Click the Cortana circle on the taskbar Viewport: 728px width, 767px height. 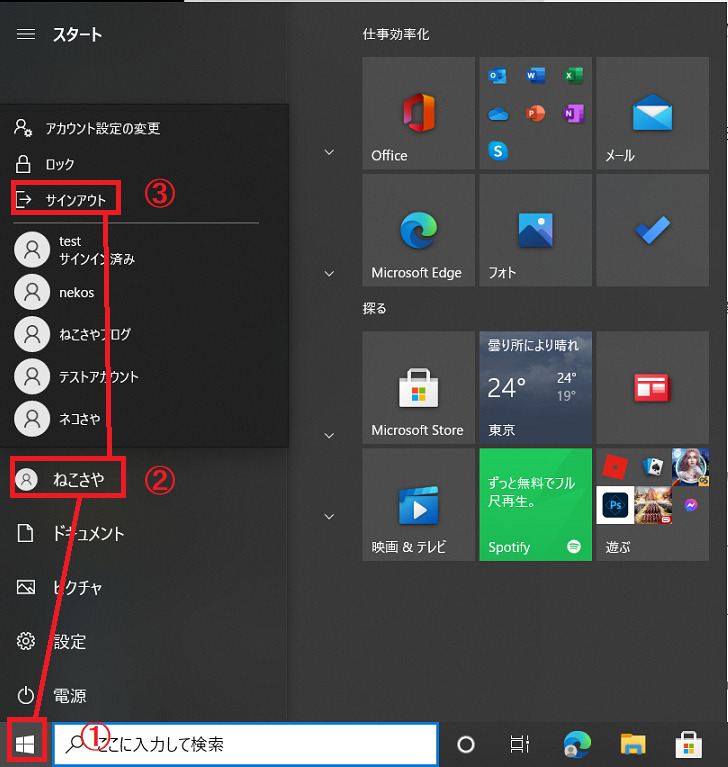[465, 744]
